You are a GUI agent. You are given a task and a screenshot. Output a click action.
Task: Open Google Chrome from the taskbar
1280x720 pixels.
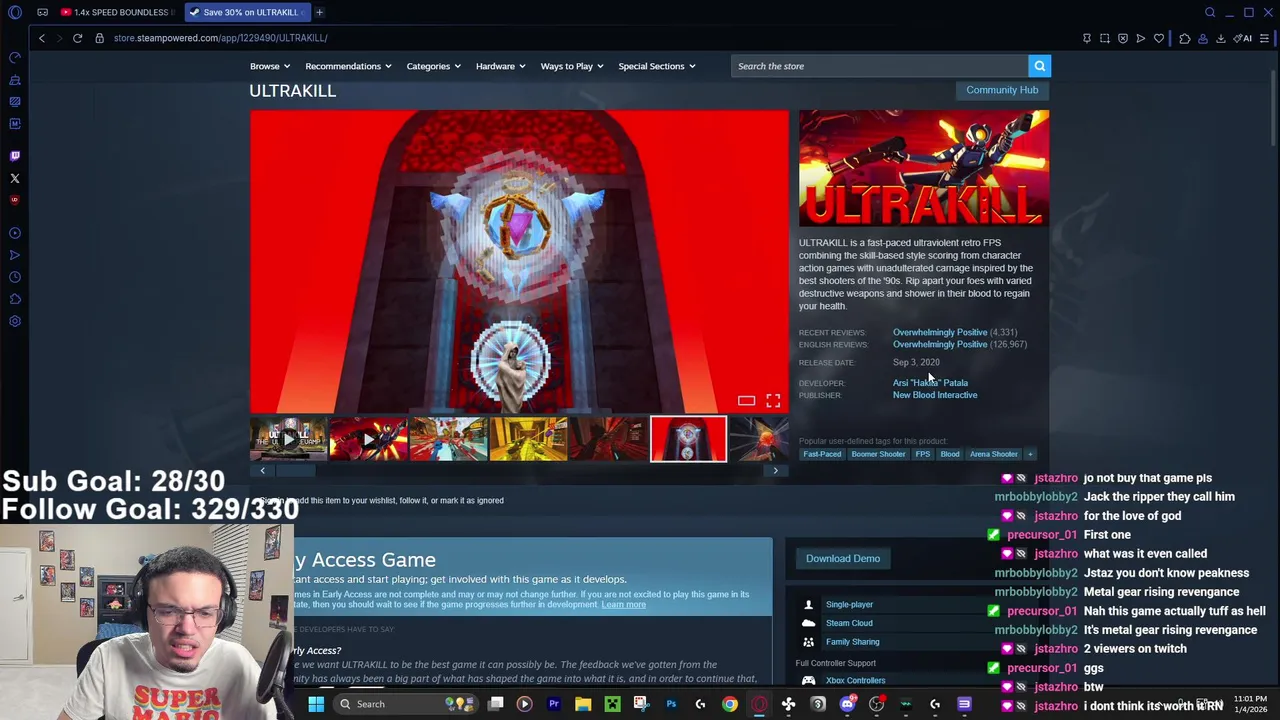tap(730, 704)
